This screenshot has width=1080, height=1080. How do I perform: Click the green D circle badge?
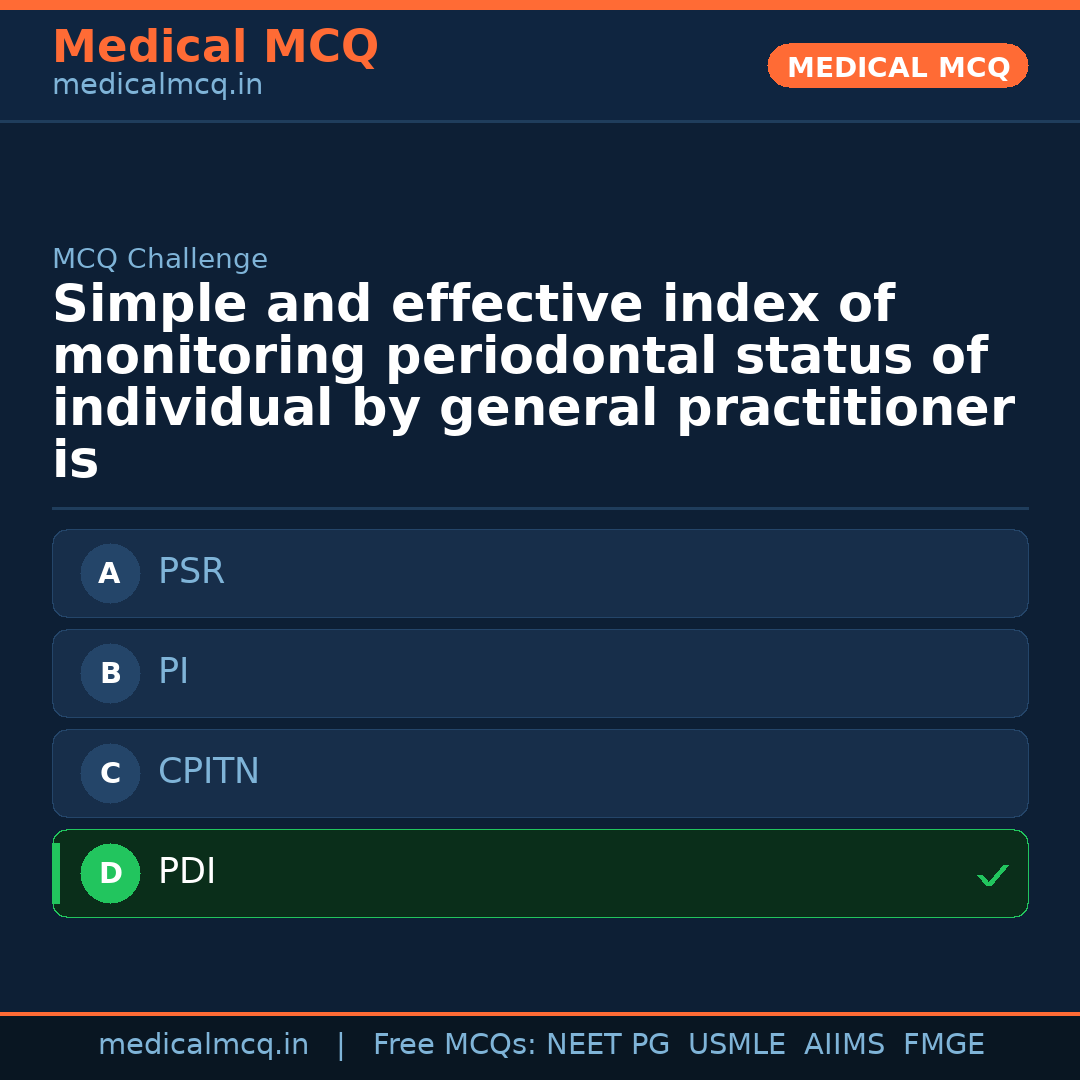[x=110, y=873]
